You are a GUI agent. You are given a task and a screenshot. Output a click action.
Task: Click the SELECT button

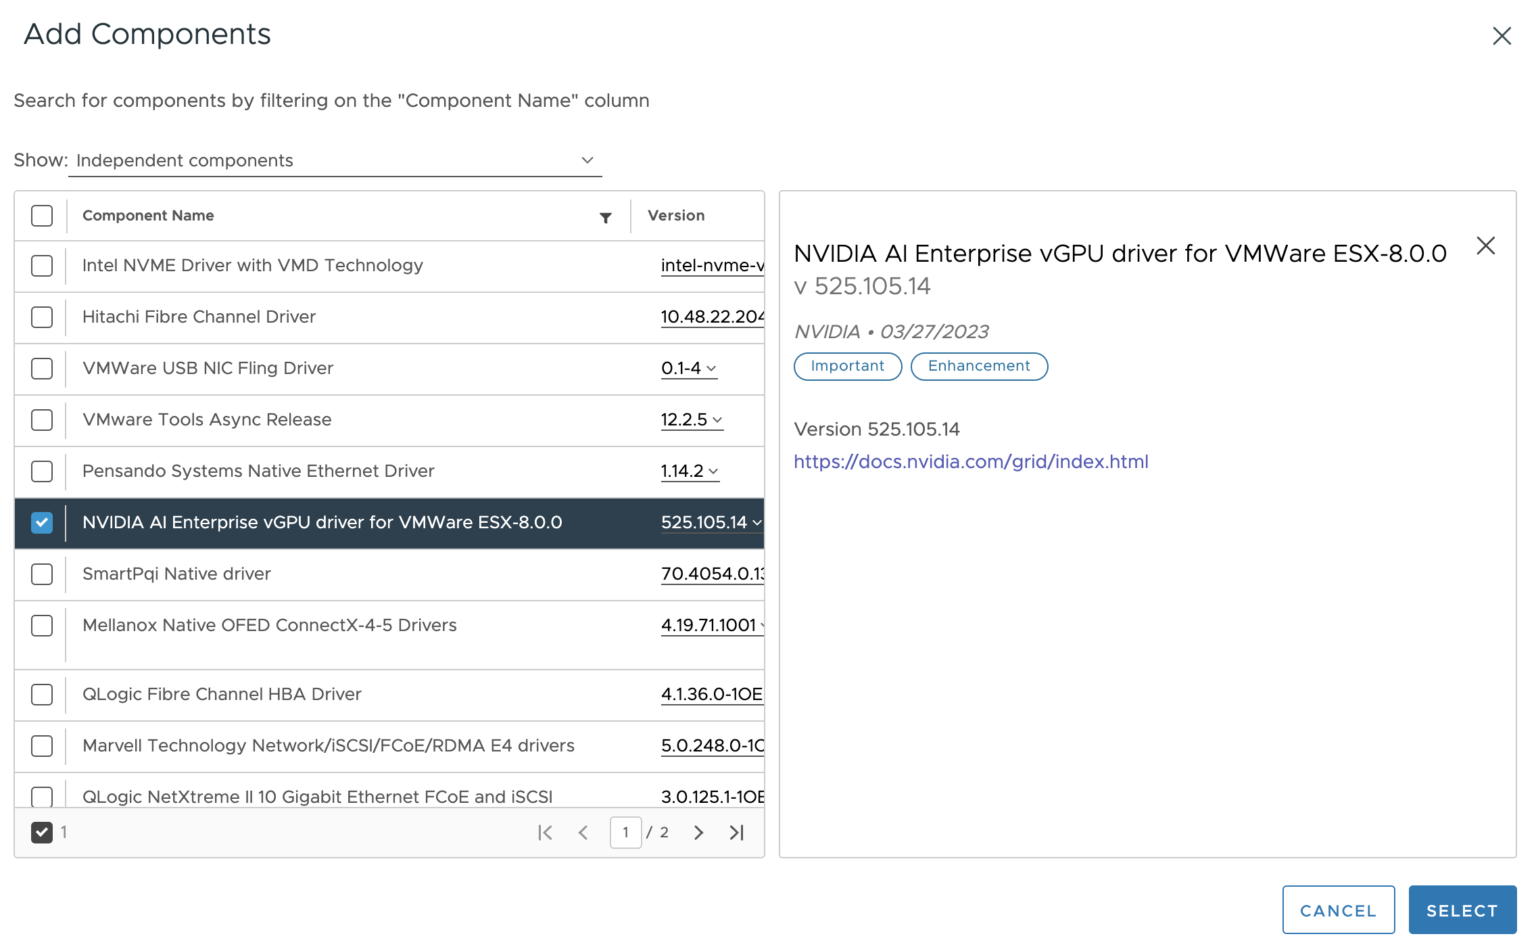tap(1462, 910)
